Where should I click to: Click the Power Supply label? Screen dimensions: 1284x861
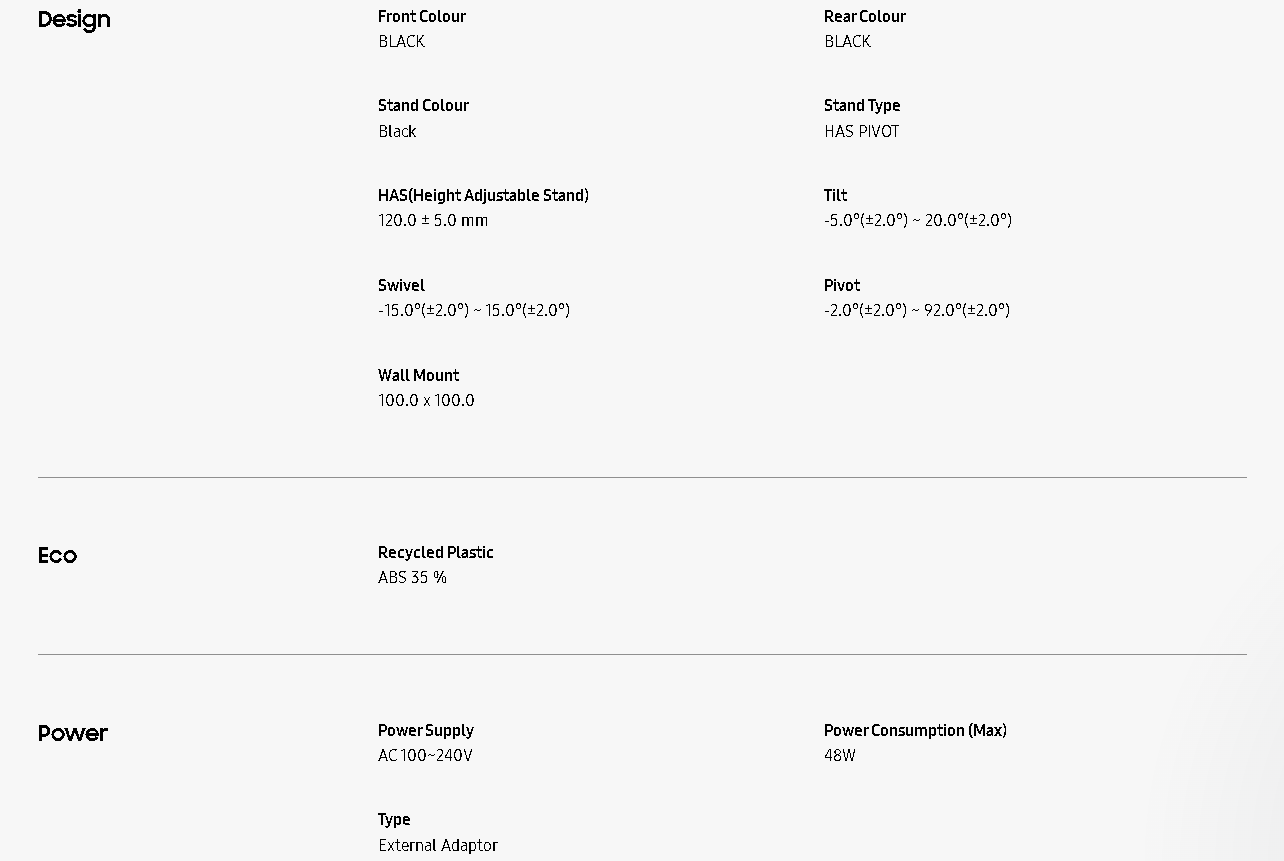(425, 730)
